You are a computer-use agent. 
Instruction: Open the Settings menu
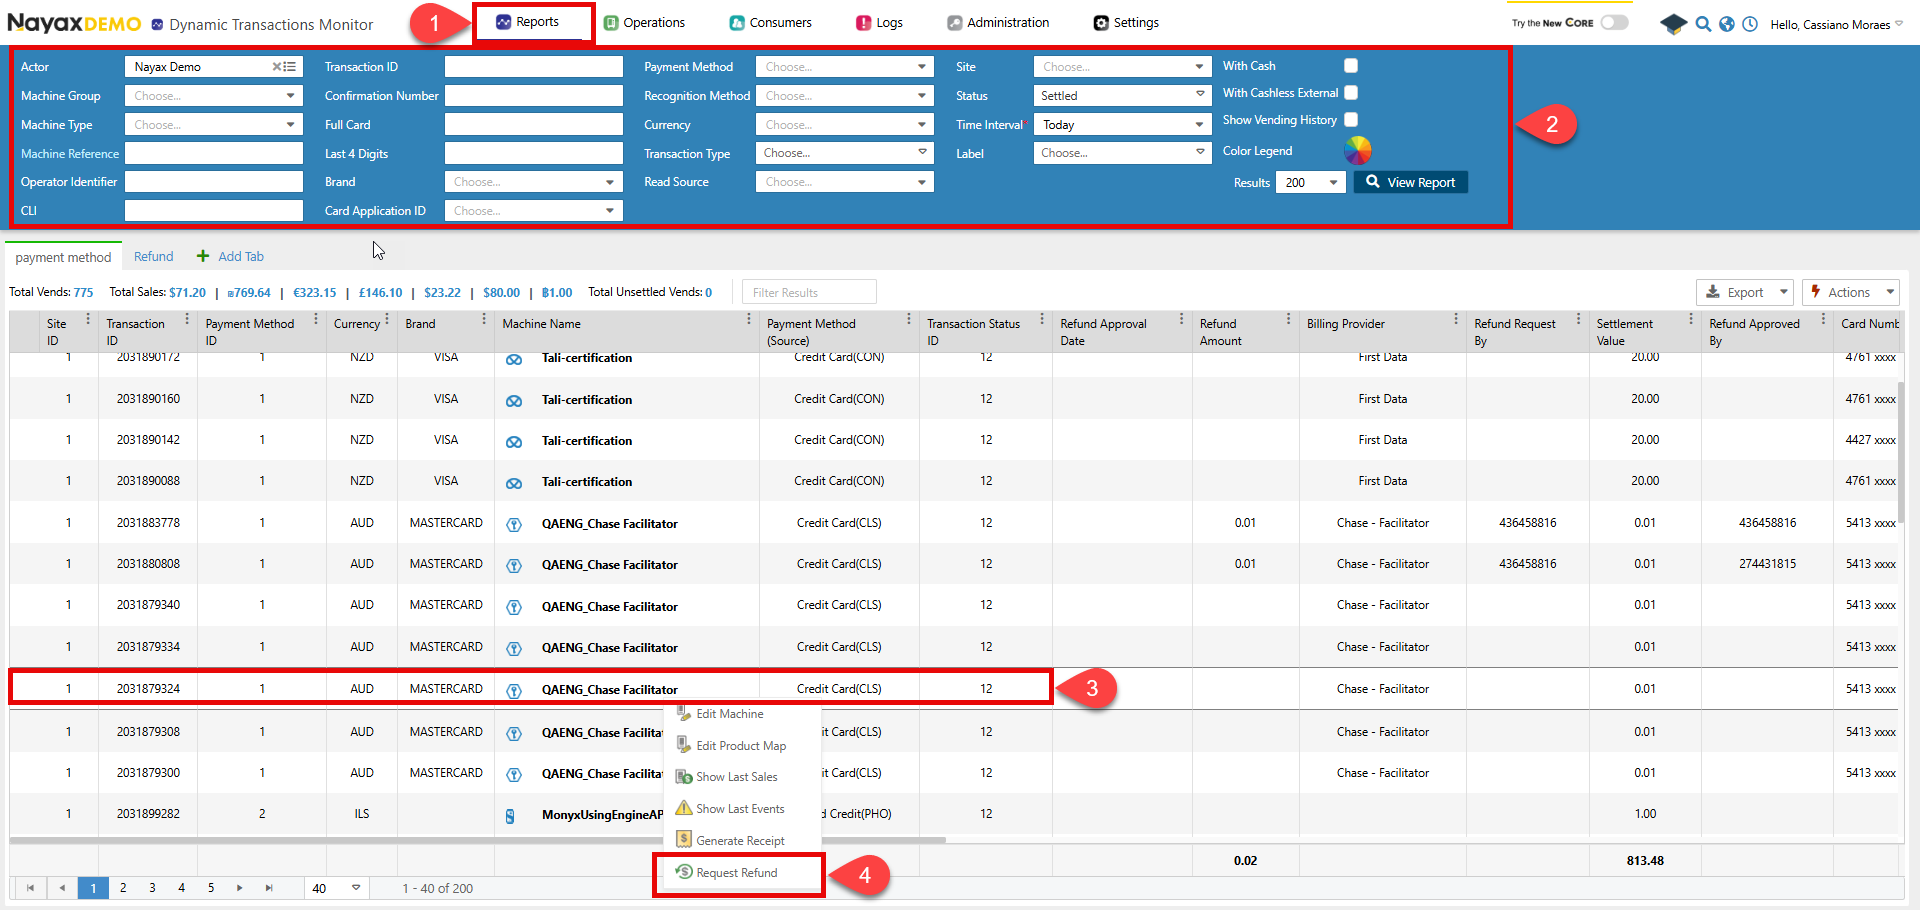1126,22
